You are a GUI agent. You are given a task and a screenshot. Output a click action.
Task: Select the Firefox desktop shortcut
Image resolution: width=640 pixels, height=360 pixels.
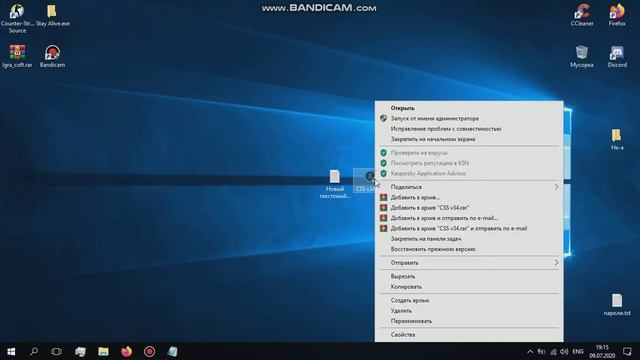(617, 16)
